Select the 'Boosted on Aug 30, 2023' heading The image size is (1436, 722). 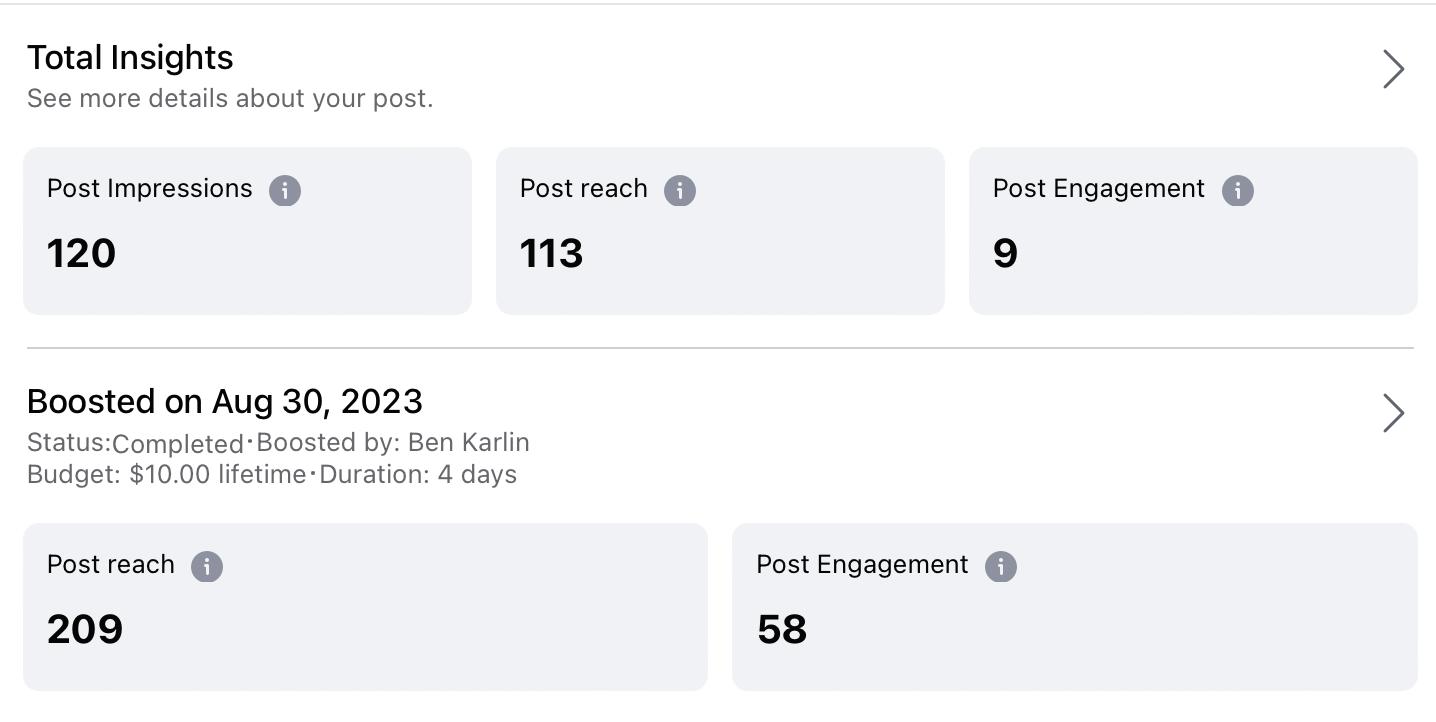[x=225, y=402]
